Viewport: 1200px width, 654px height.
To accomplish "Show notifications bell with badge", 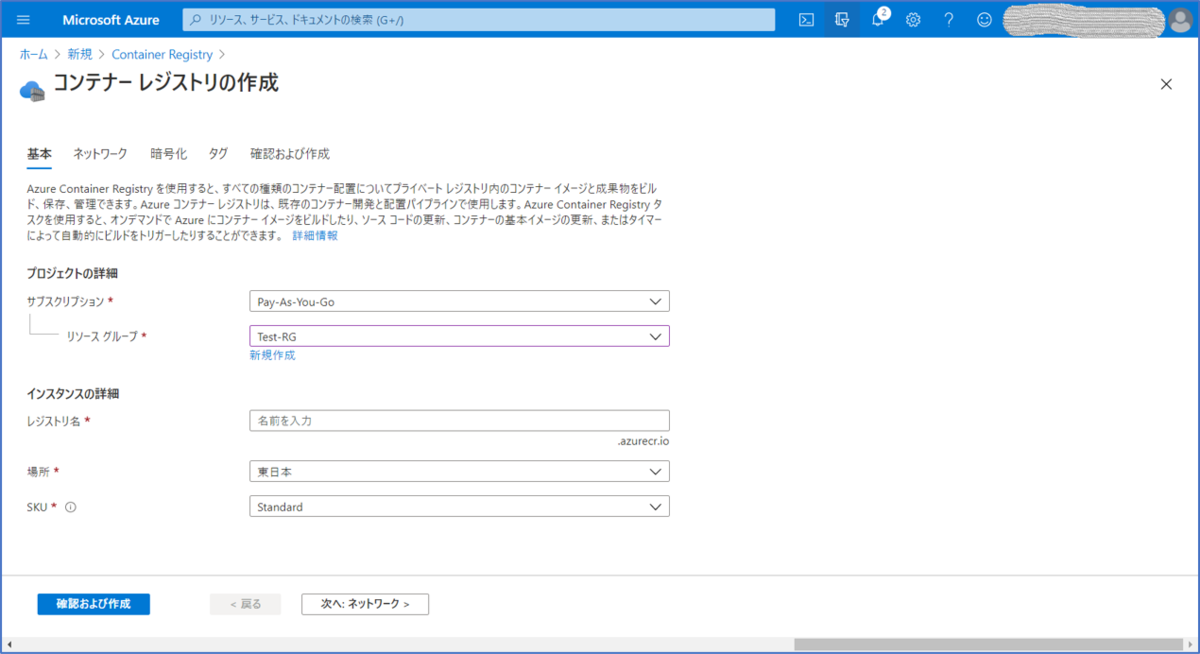I will click(x=878, y=19).
